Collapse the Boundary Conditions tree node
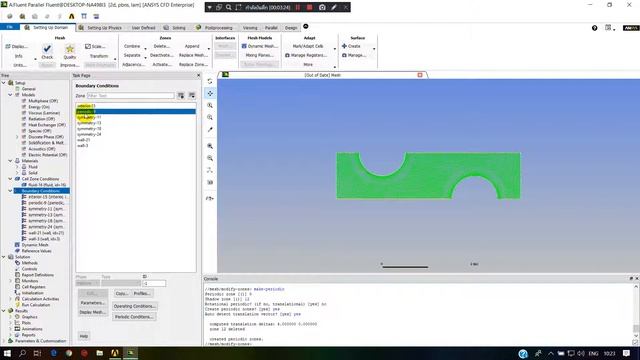This screenshot has width=640, height=360. pos(10,191)
